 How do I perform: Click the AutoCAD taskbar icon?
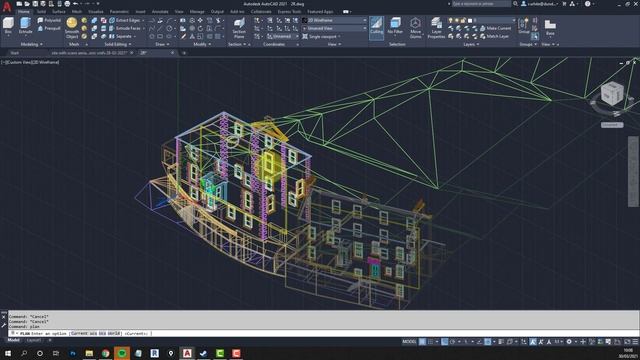187,353
